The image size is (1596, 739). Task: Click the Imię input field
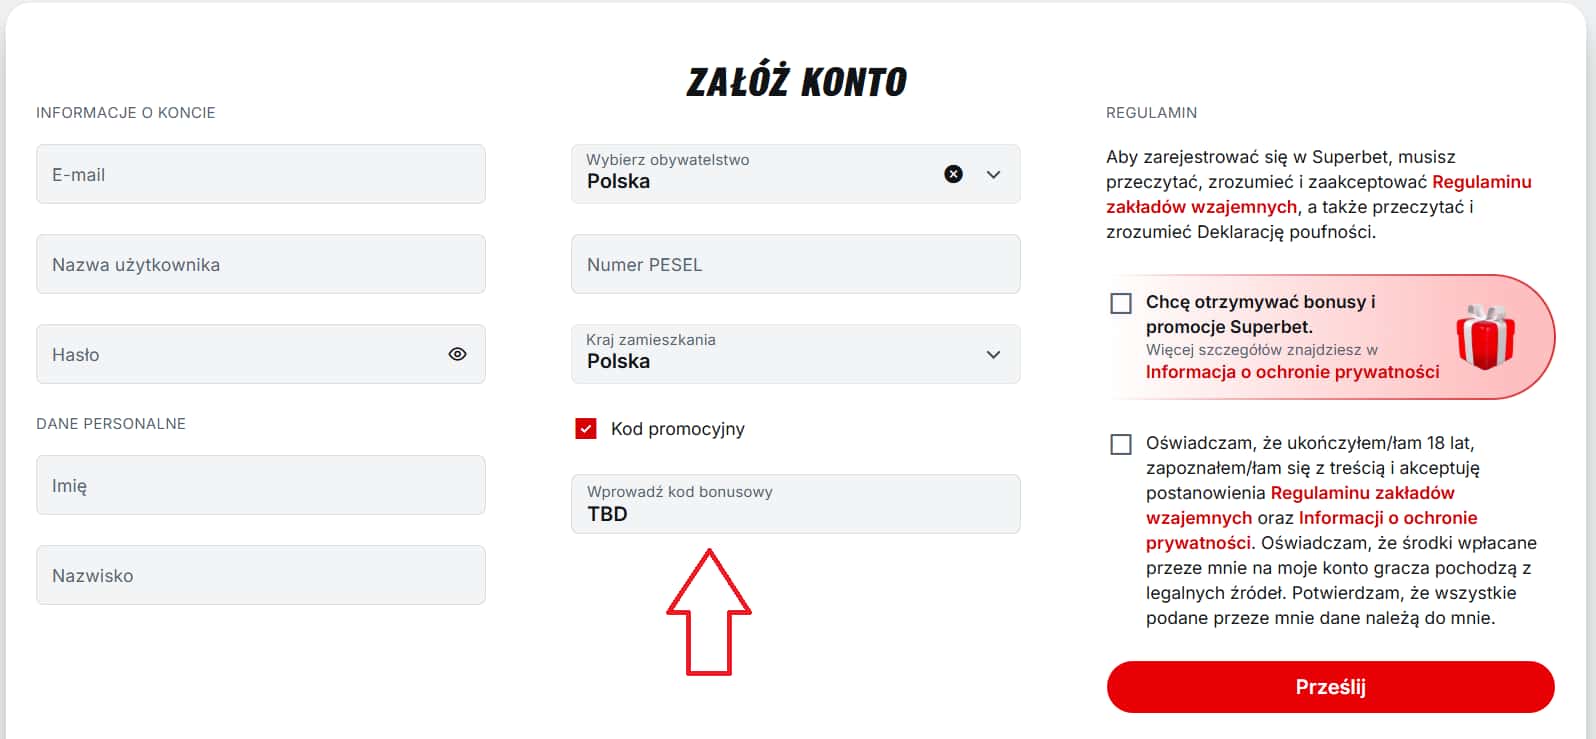click(x=260, y=485)
